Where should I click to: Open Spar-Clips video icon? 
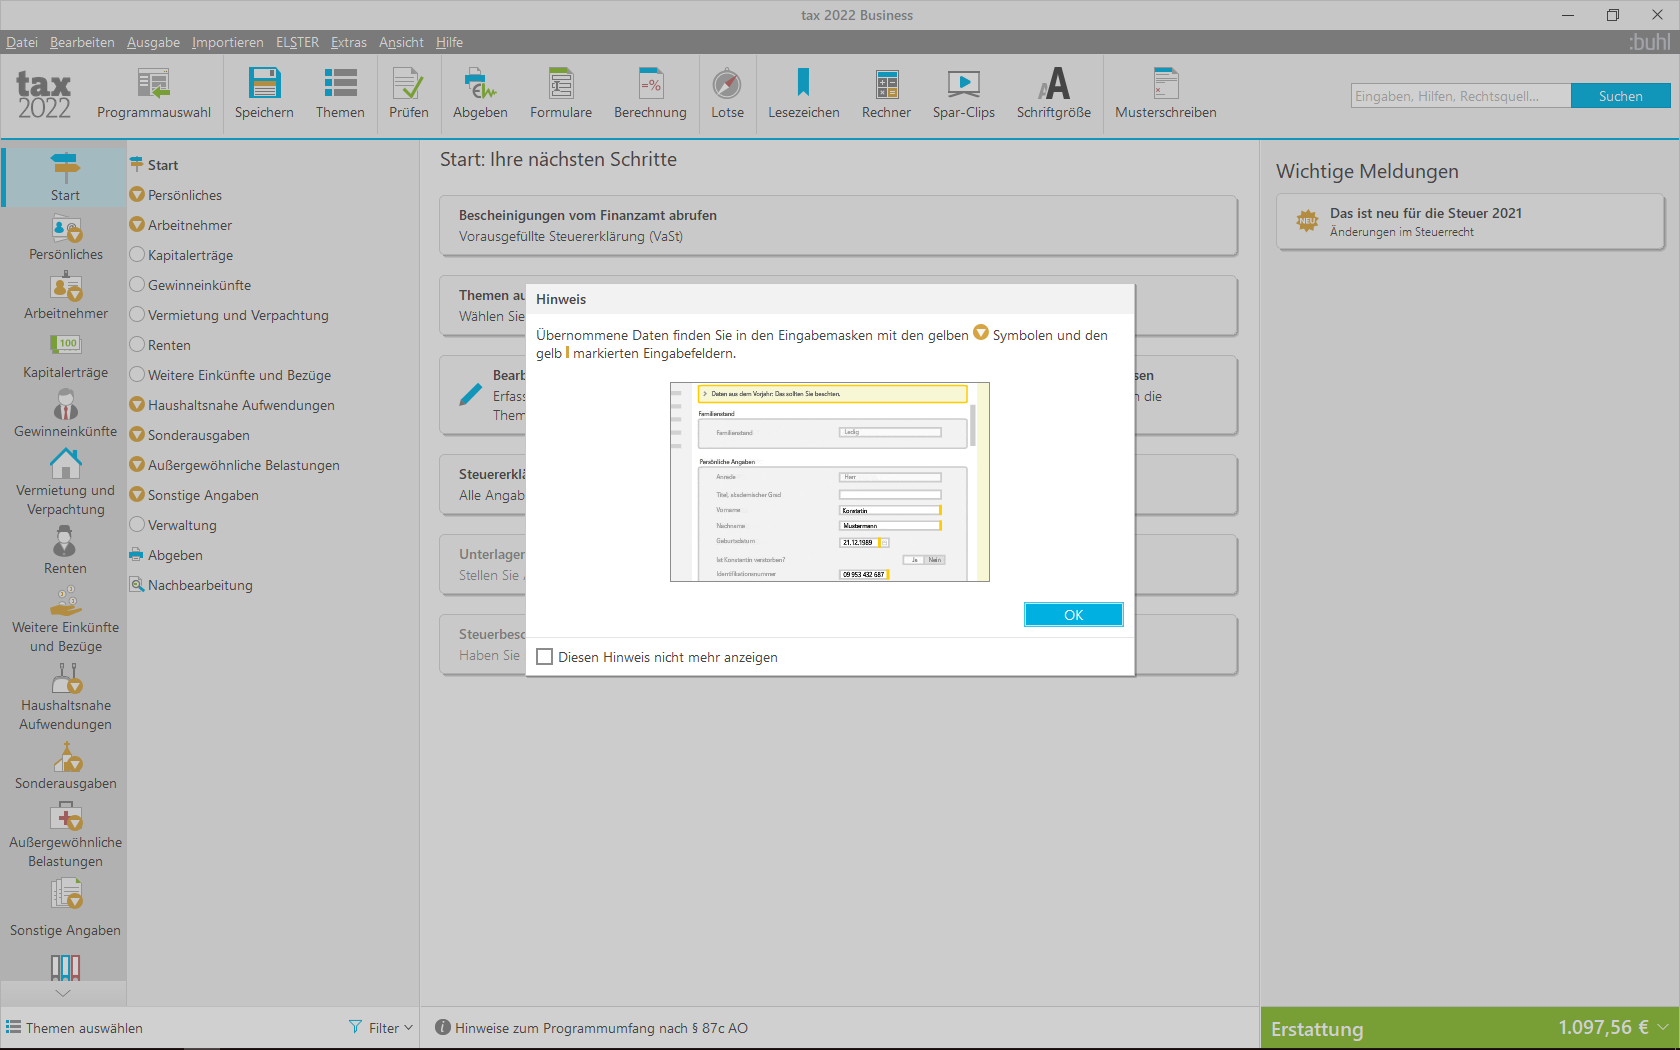point(963,84)
